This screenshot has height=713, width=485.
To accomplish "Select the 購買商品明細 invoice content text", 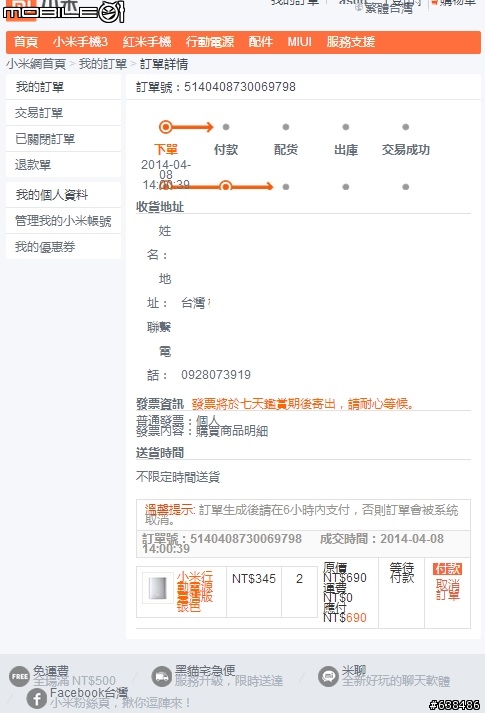I will point(232,431).
